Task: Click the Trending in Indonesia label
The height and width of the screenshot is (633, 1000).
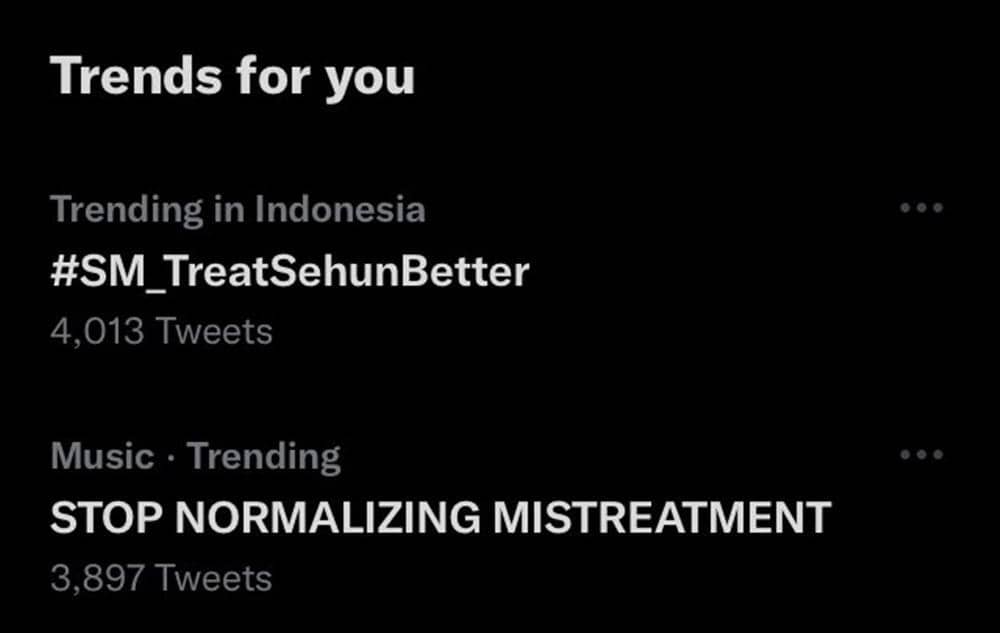Action: pos(240,209)
